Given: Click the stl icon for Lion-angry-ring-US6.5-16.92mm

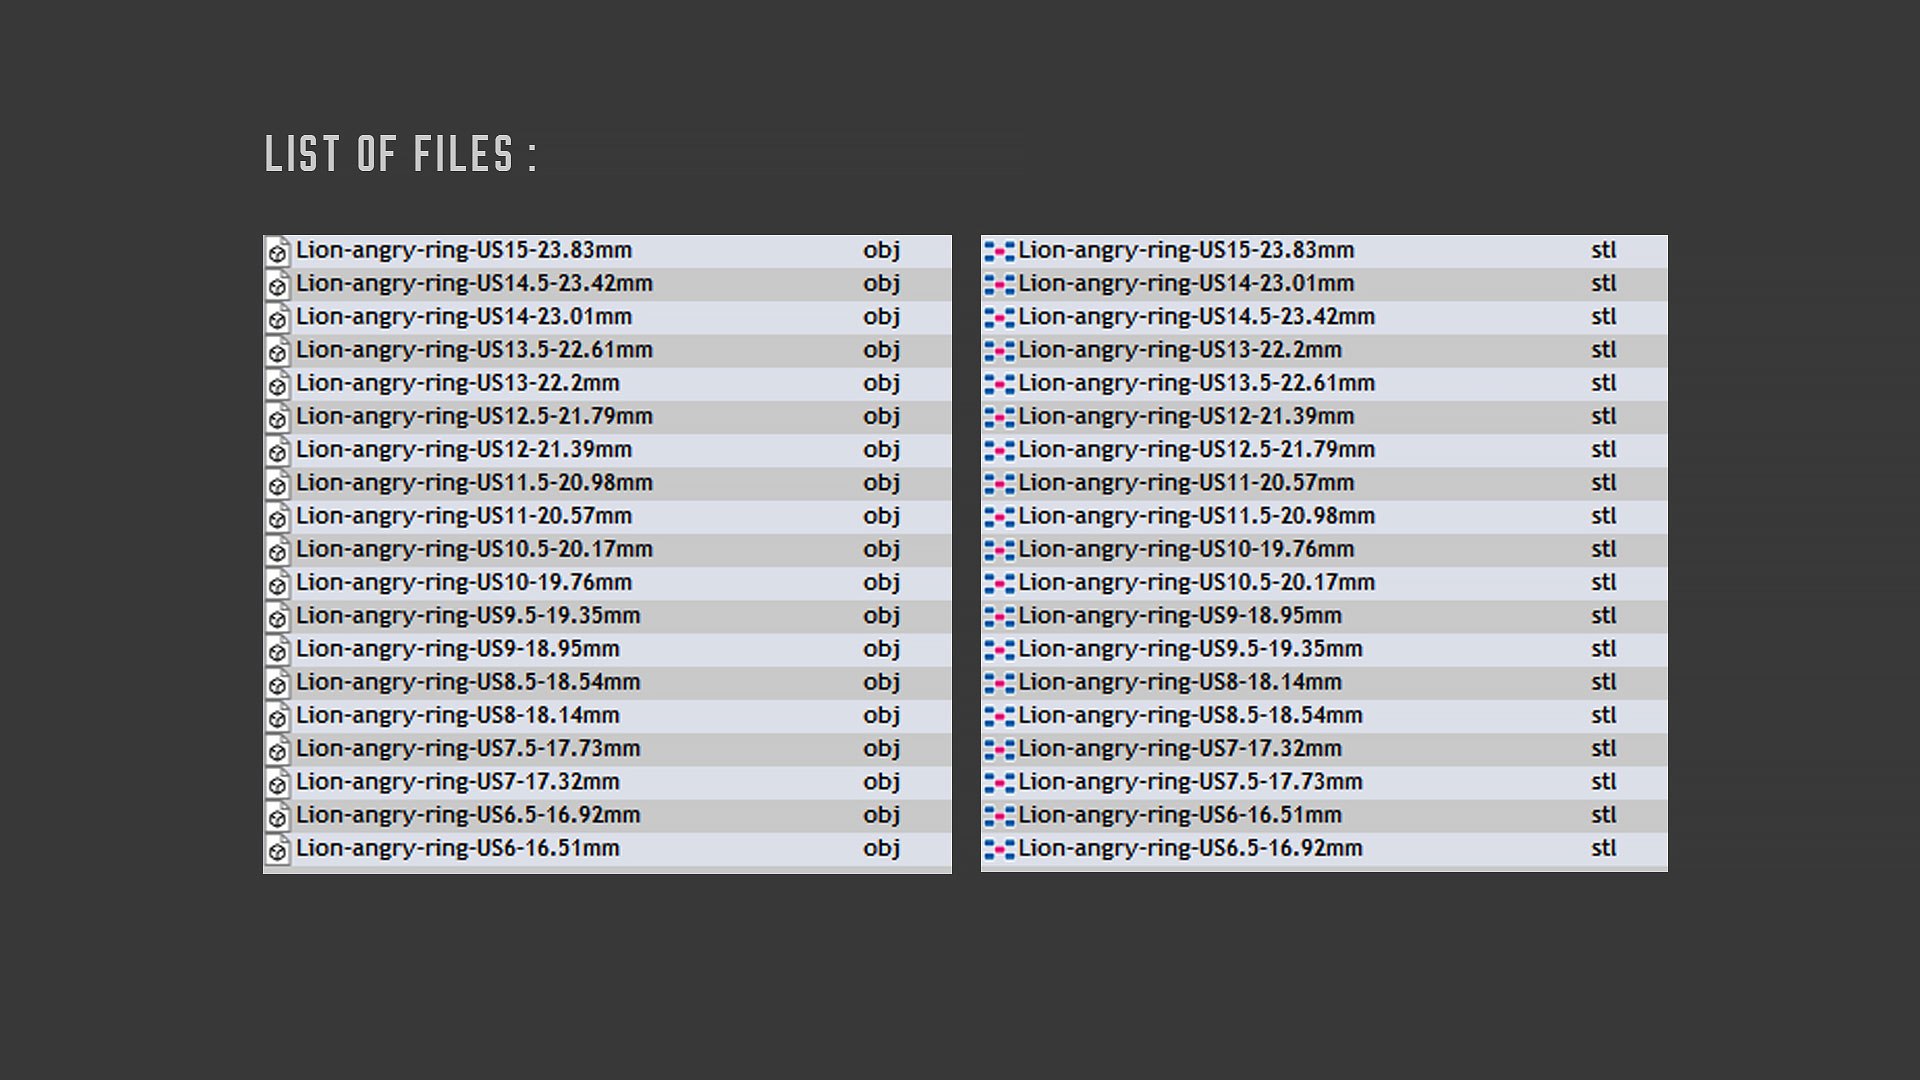Looking at the screenshot, I should [x=999, y=849].
